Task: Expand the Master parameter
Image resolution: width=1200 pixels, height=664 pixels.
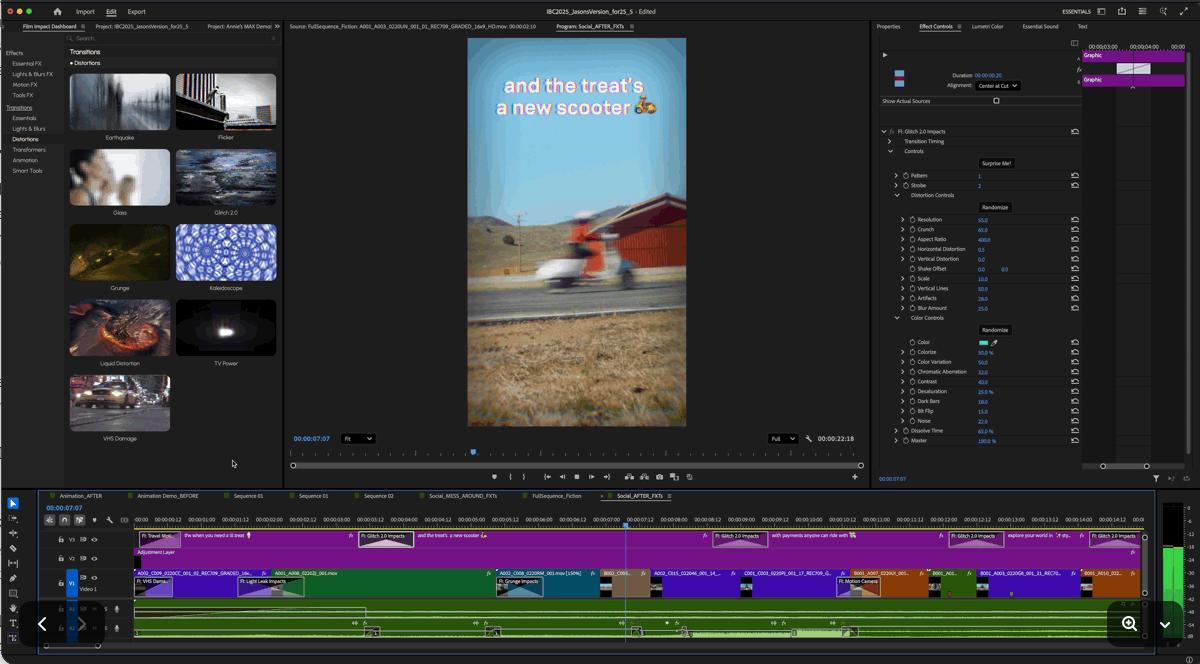Action: [896, 440]
